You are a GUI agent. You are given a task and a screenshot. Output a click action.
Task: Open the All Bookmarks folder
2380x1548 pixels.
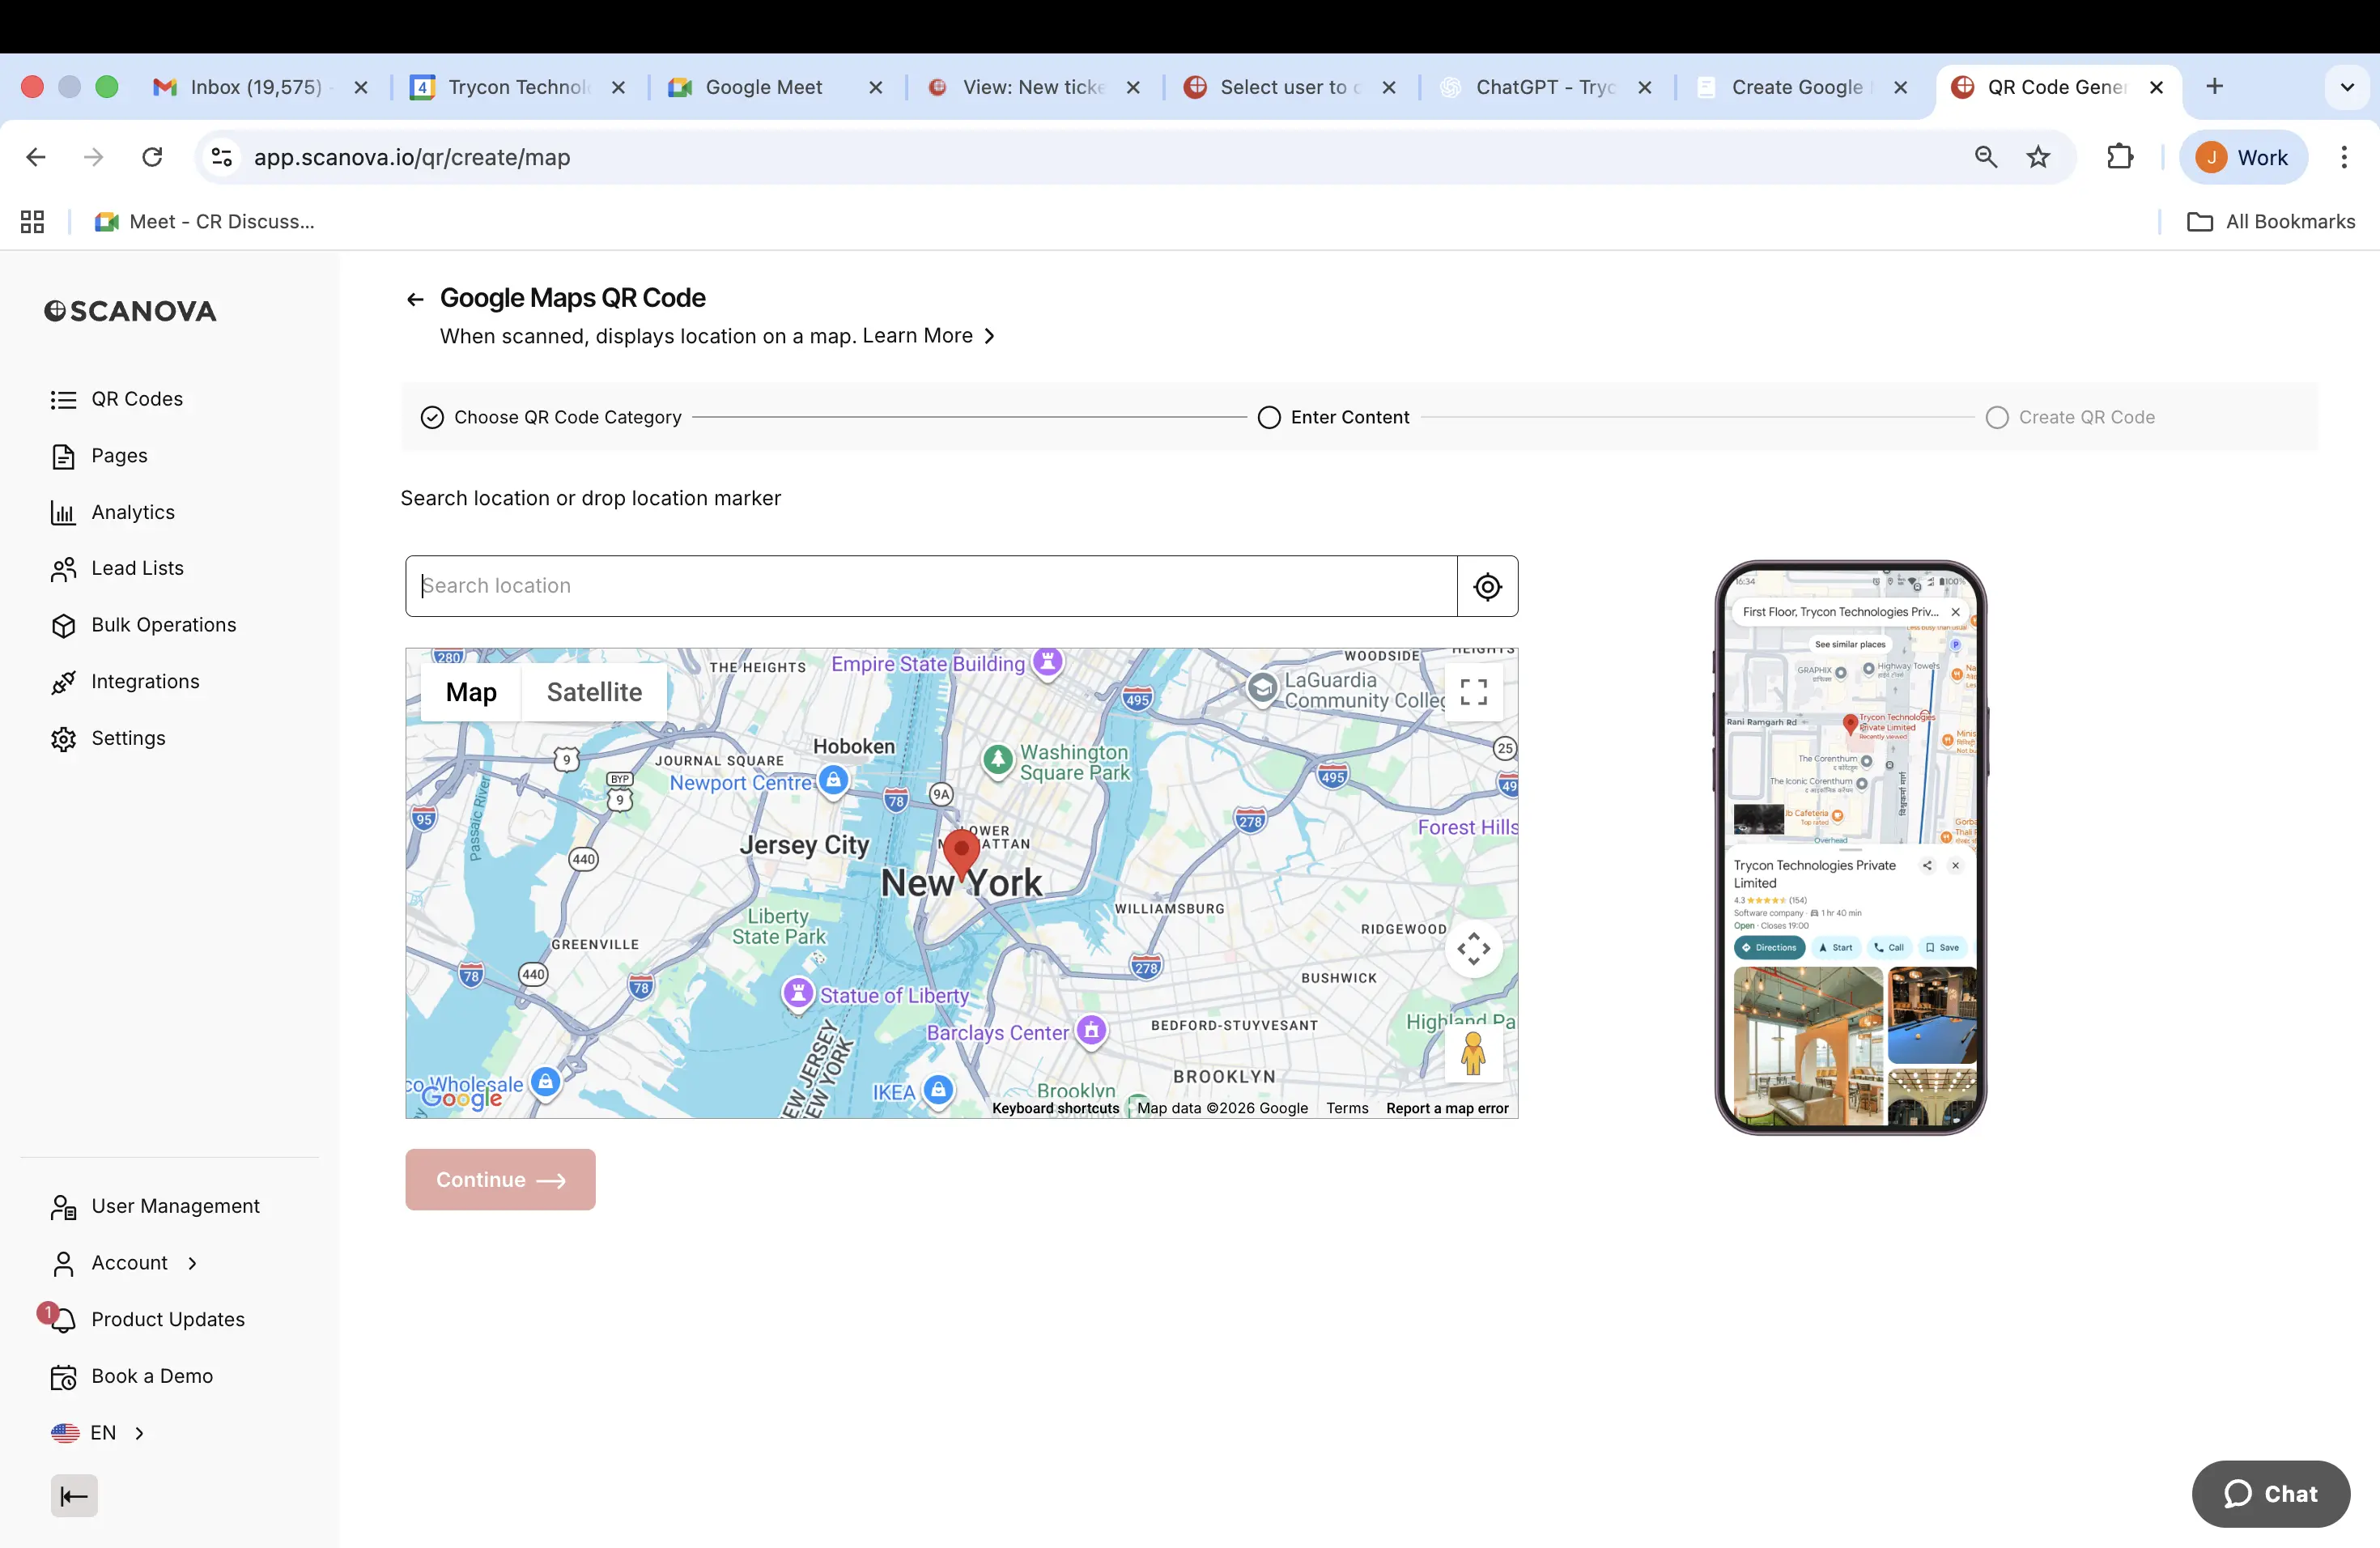point(2271,222)
